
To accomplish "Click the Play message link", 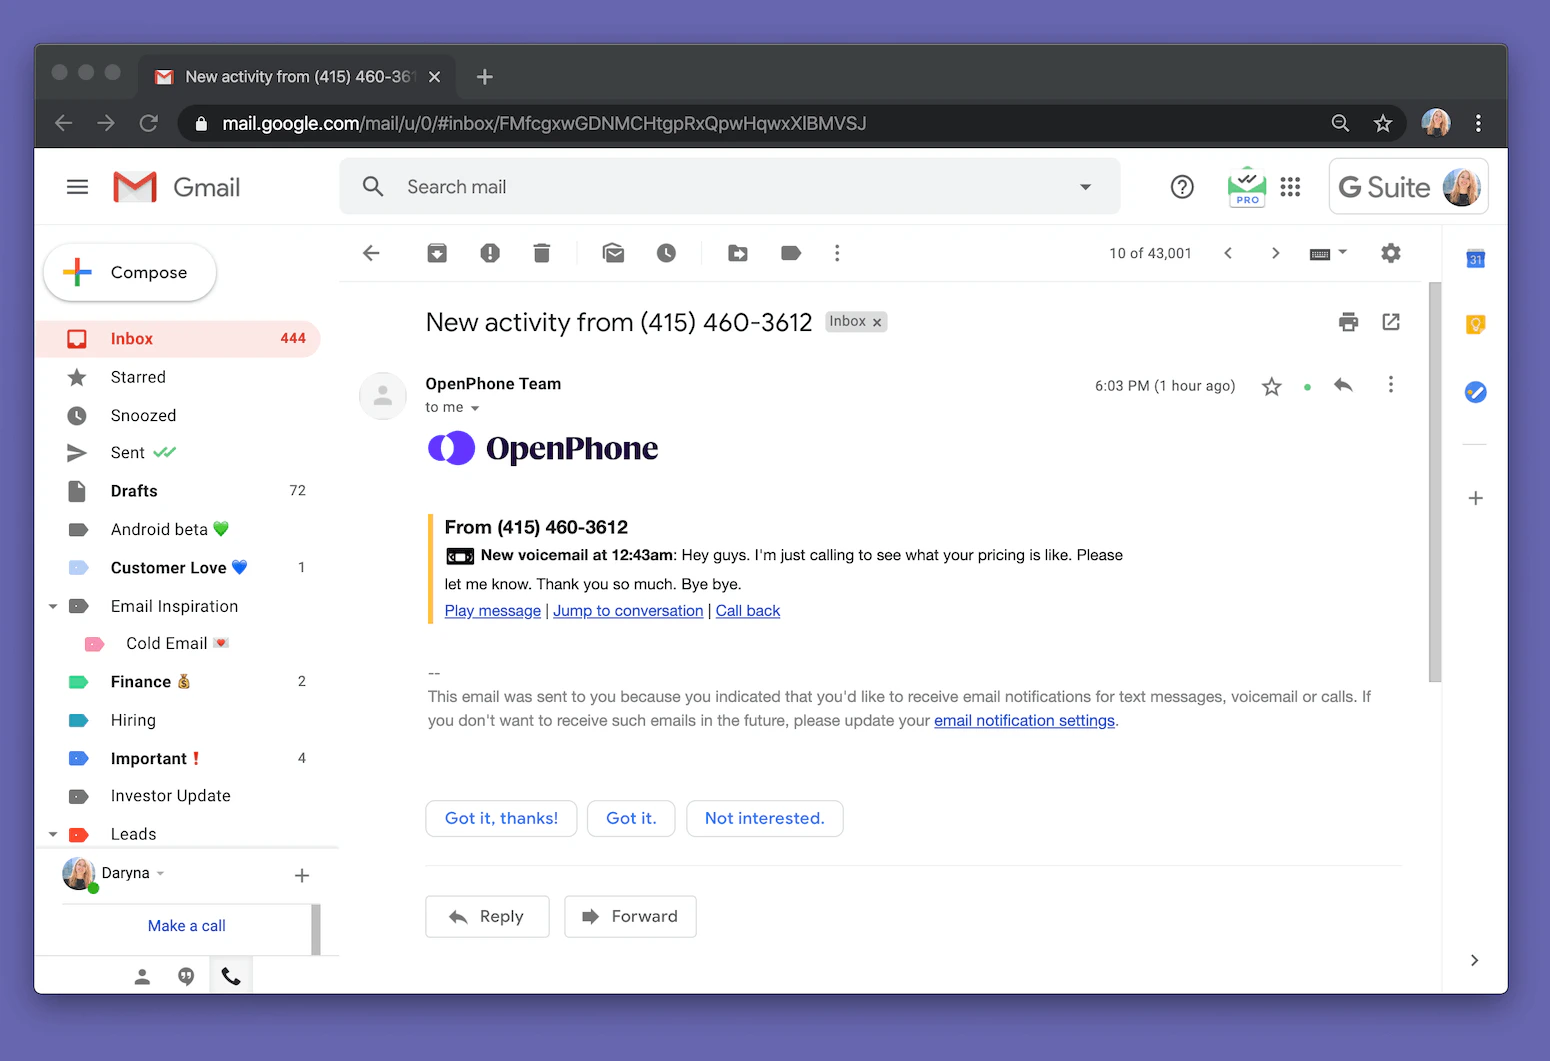I will click(x=492, y=610).
